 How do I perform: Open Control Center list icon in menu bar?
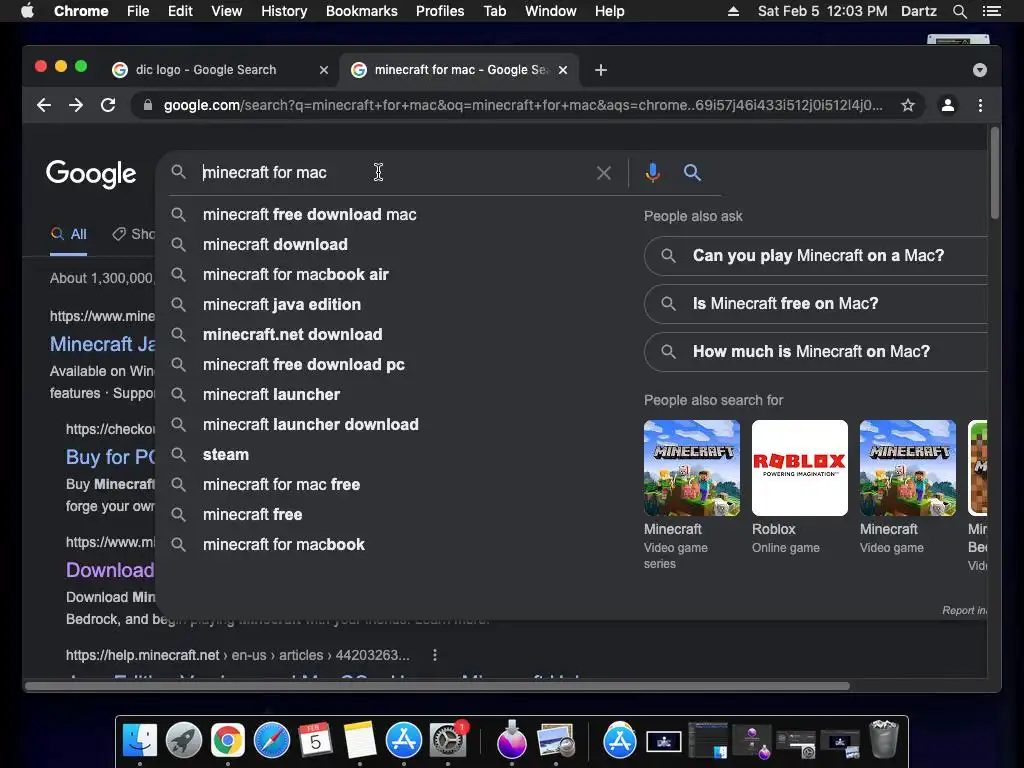coord(991,11)
